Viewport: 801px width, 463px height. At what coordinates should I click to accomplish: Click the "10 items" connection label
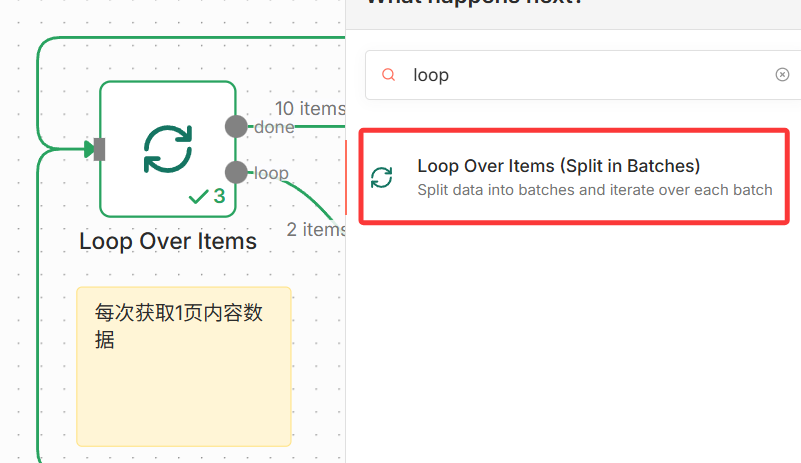point(309,108)
